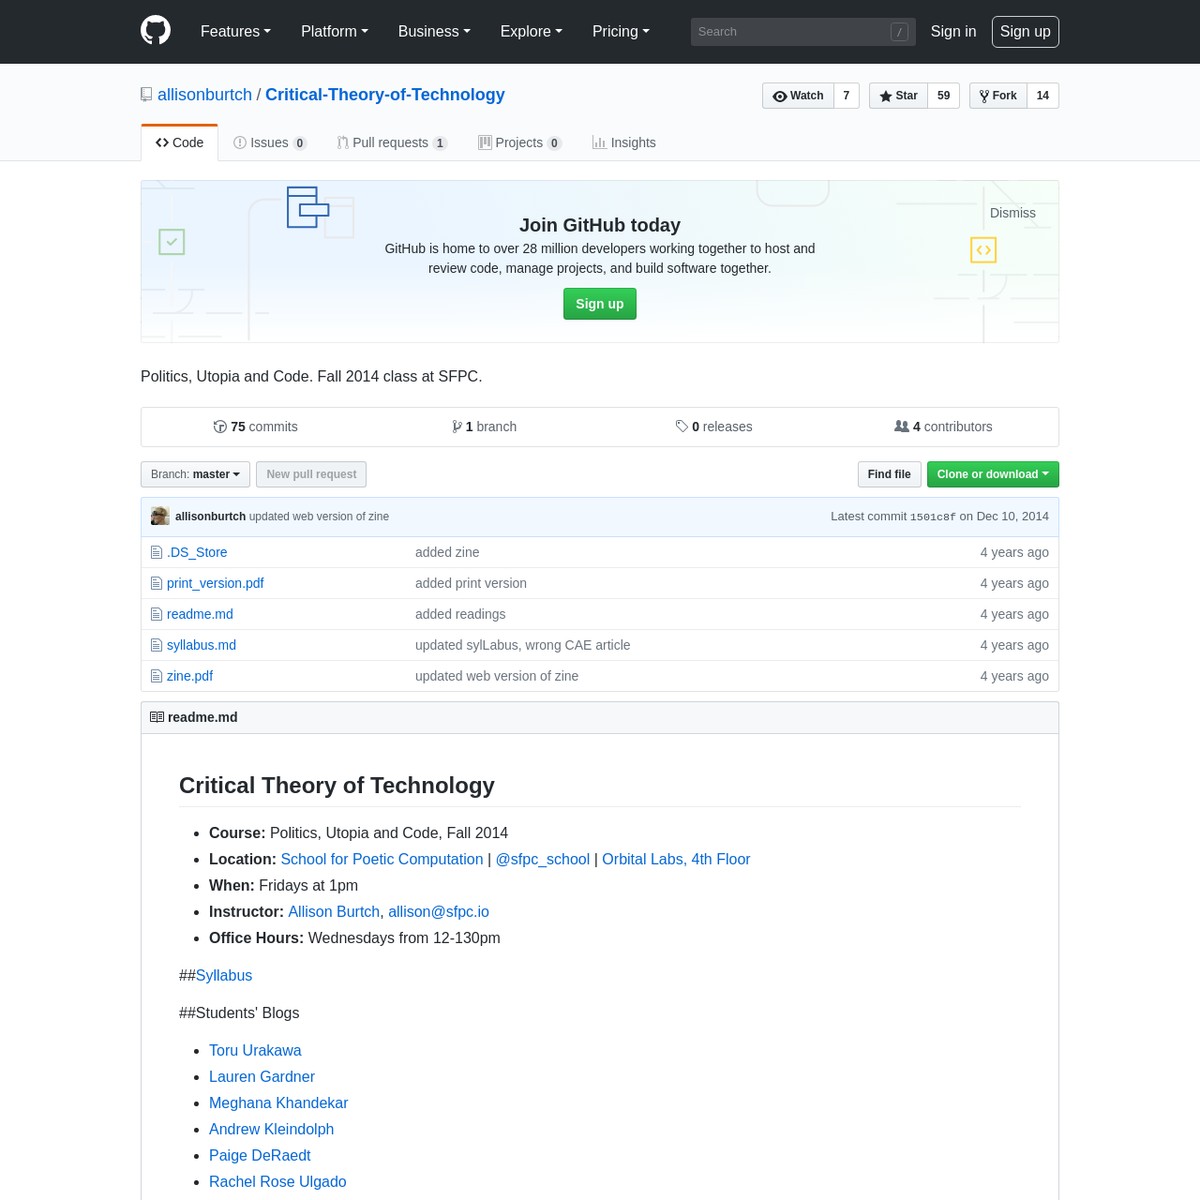Click allisonburtch's avatar in the commit bar

[160, 516]
